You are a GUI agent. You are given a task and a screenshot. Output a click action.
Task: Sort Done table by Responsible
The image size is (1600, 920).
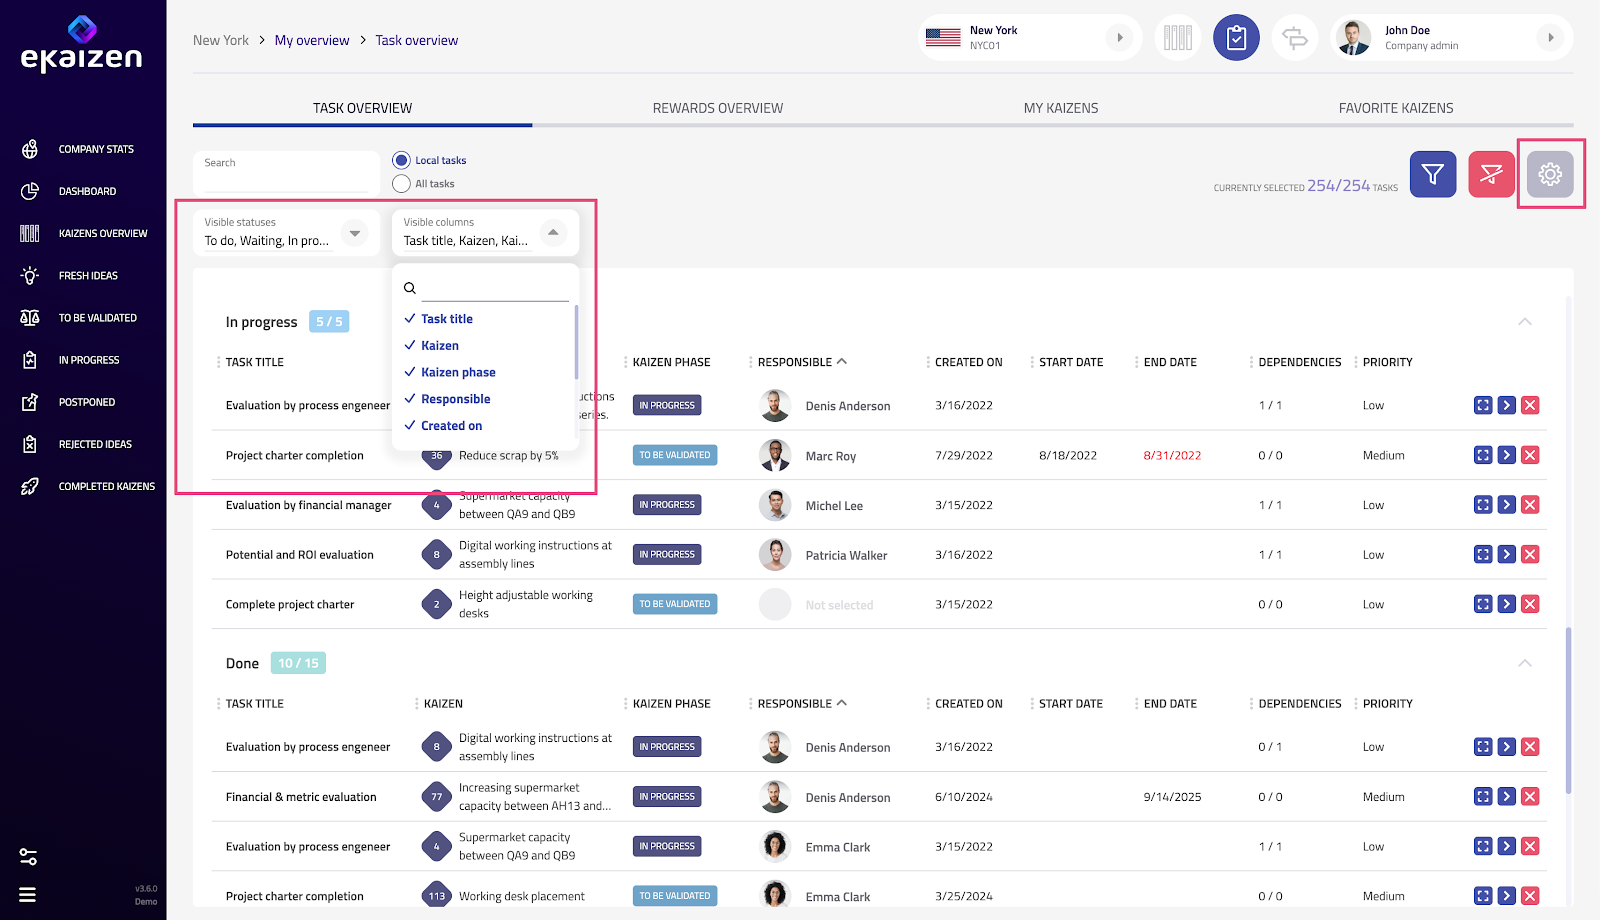(x=802, y=704)
